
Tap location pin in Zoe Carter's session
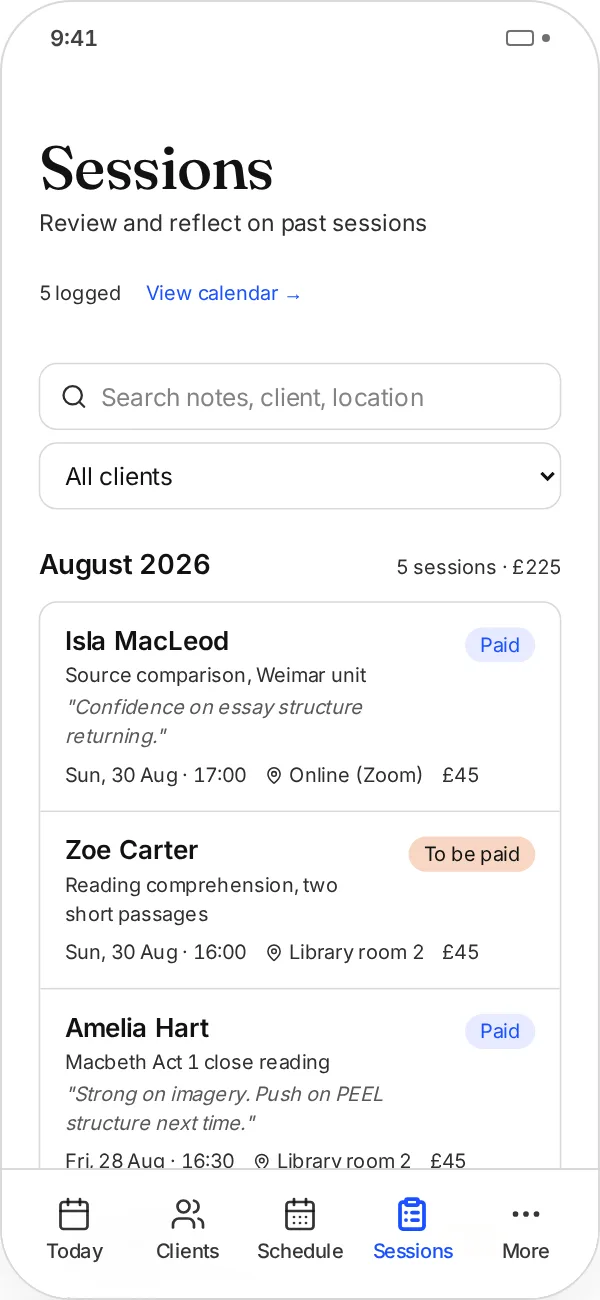click(274, 952)
